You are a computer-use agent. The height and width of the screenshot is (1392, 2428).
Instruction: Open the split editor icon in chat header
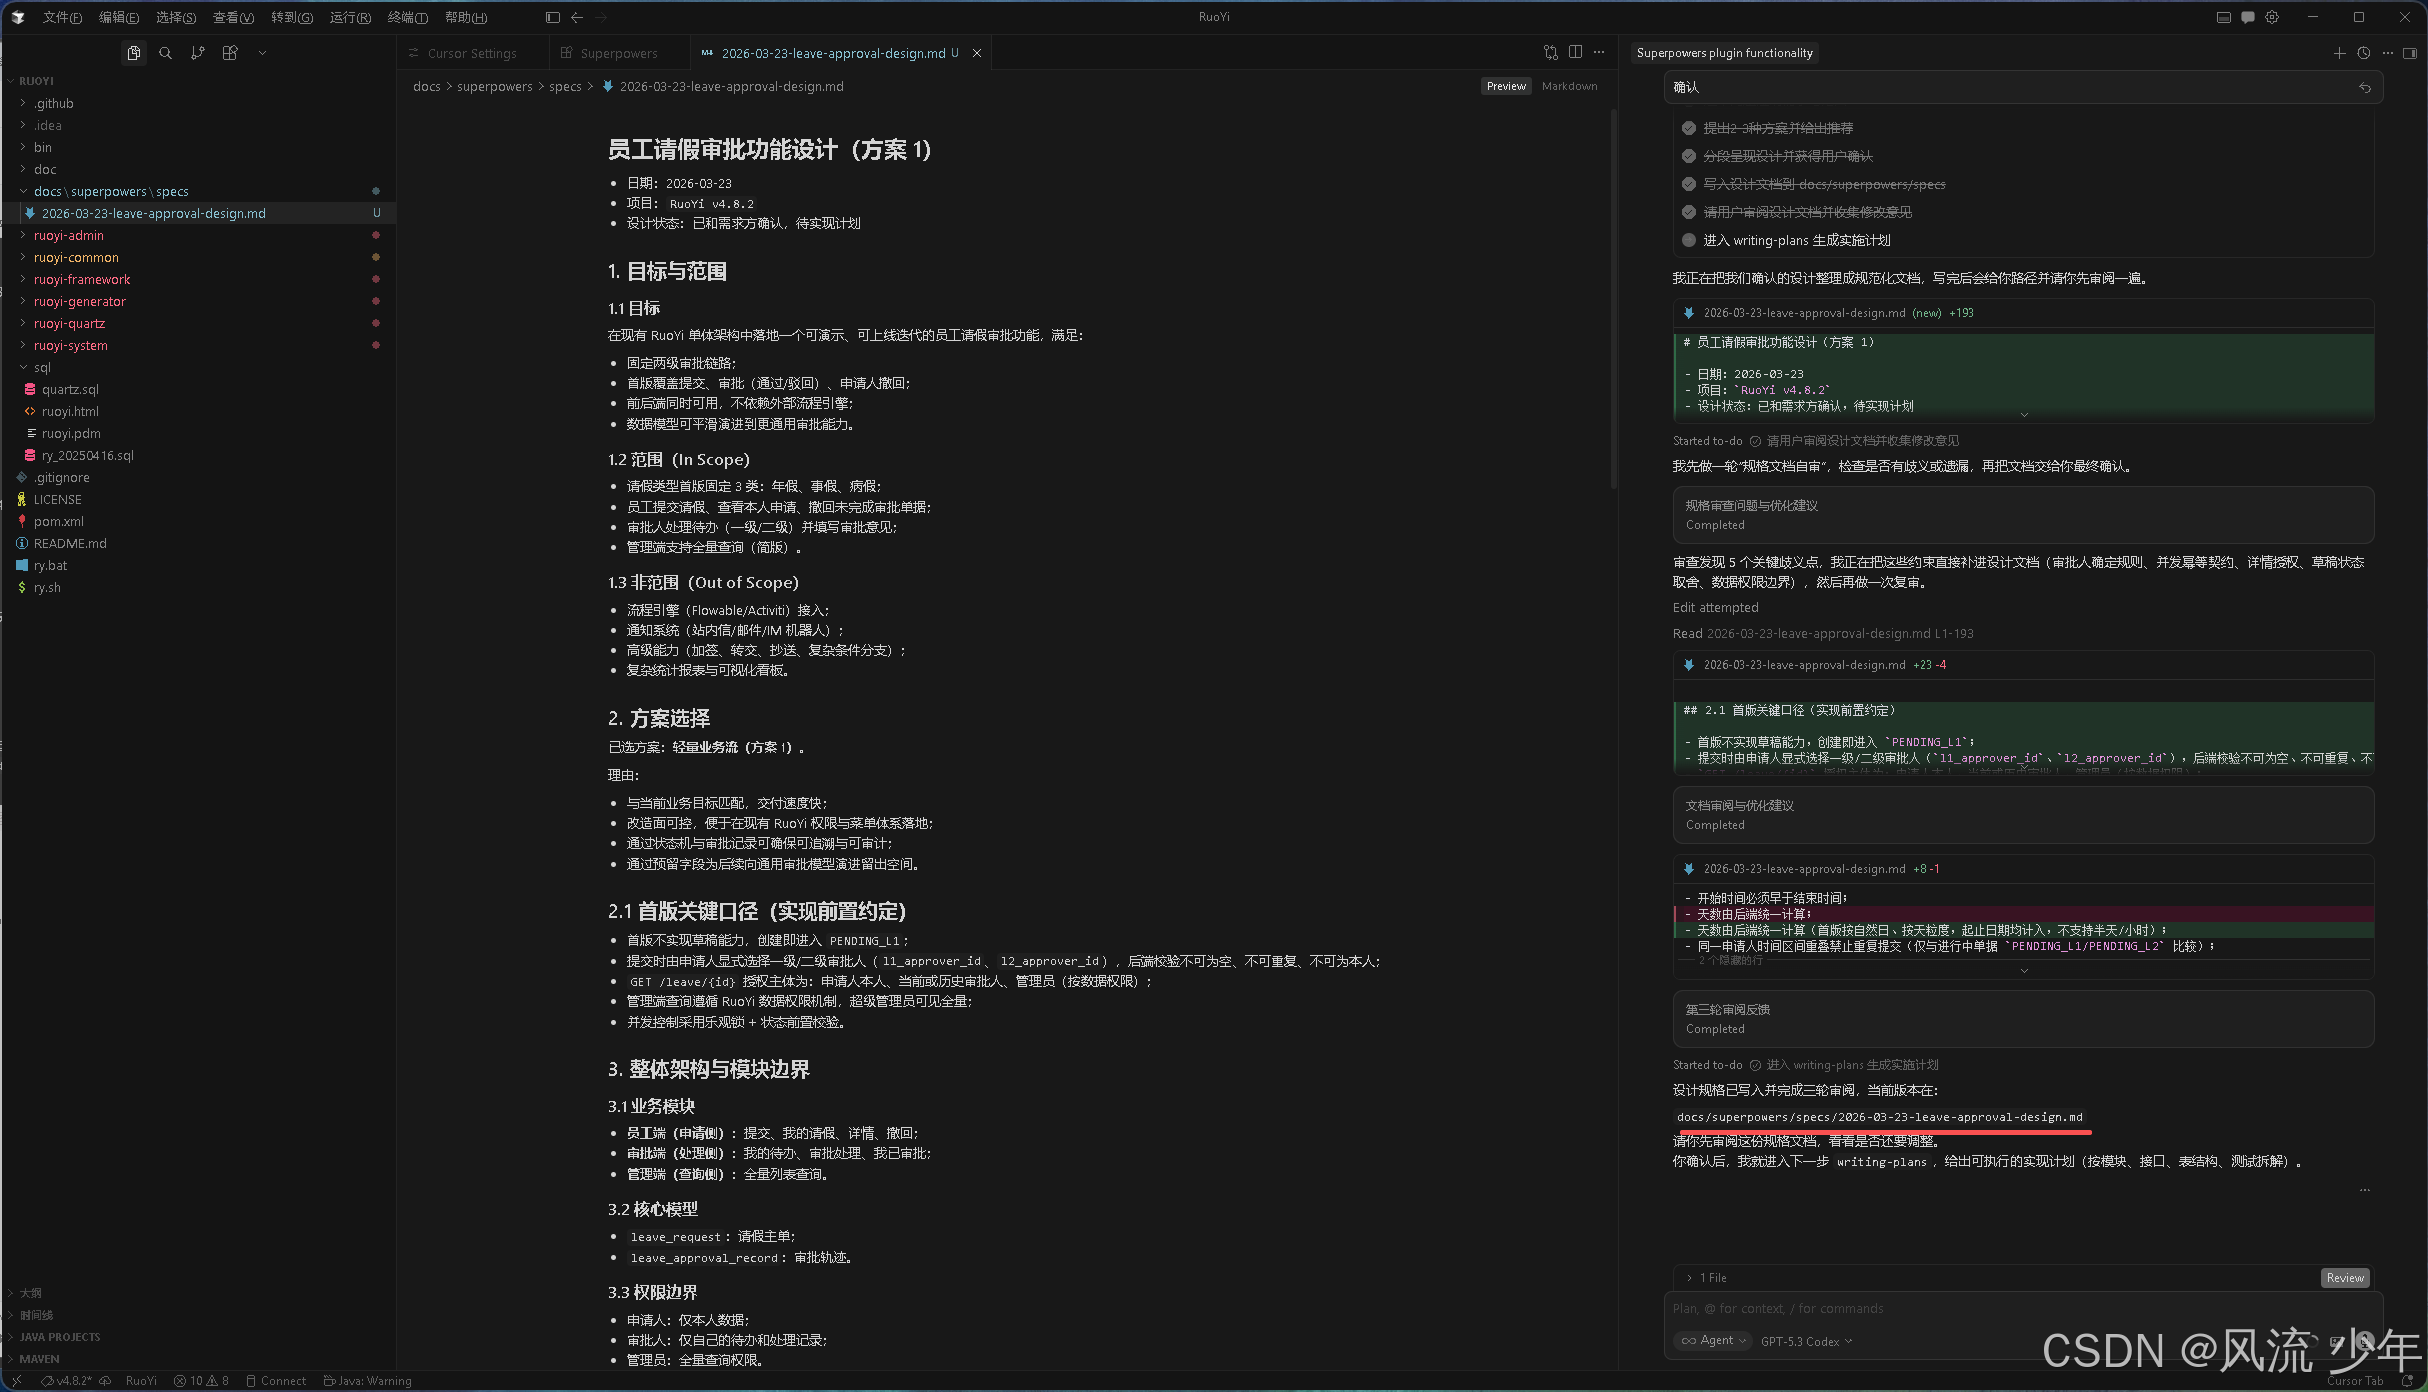click(2410, 53)
